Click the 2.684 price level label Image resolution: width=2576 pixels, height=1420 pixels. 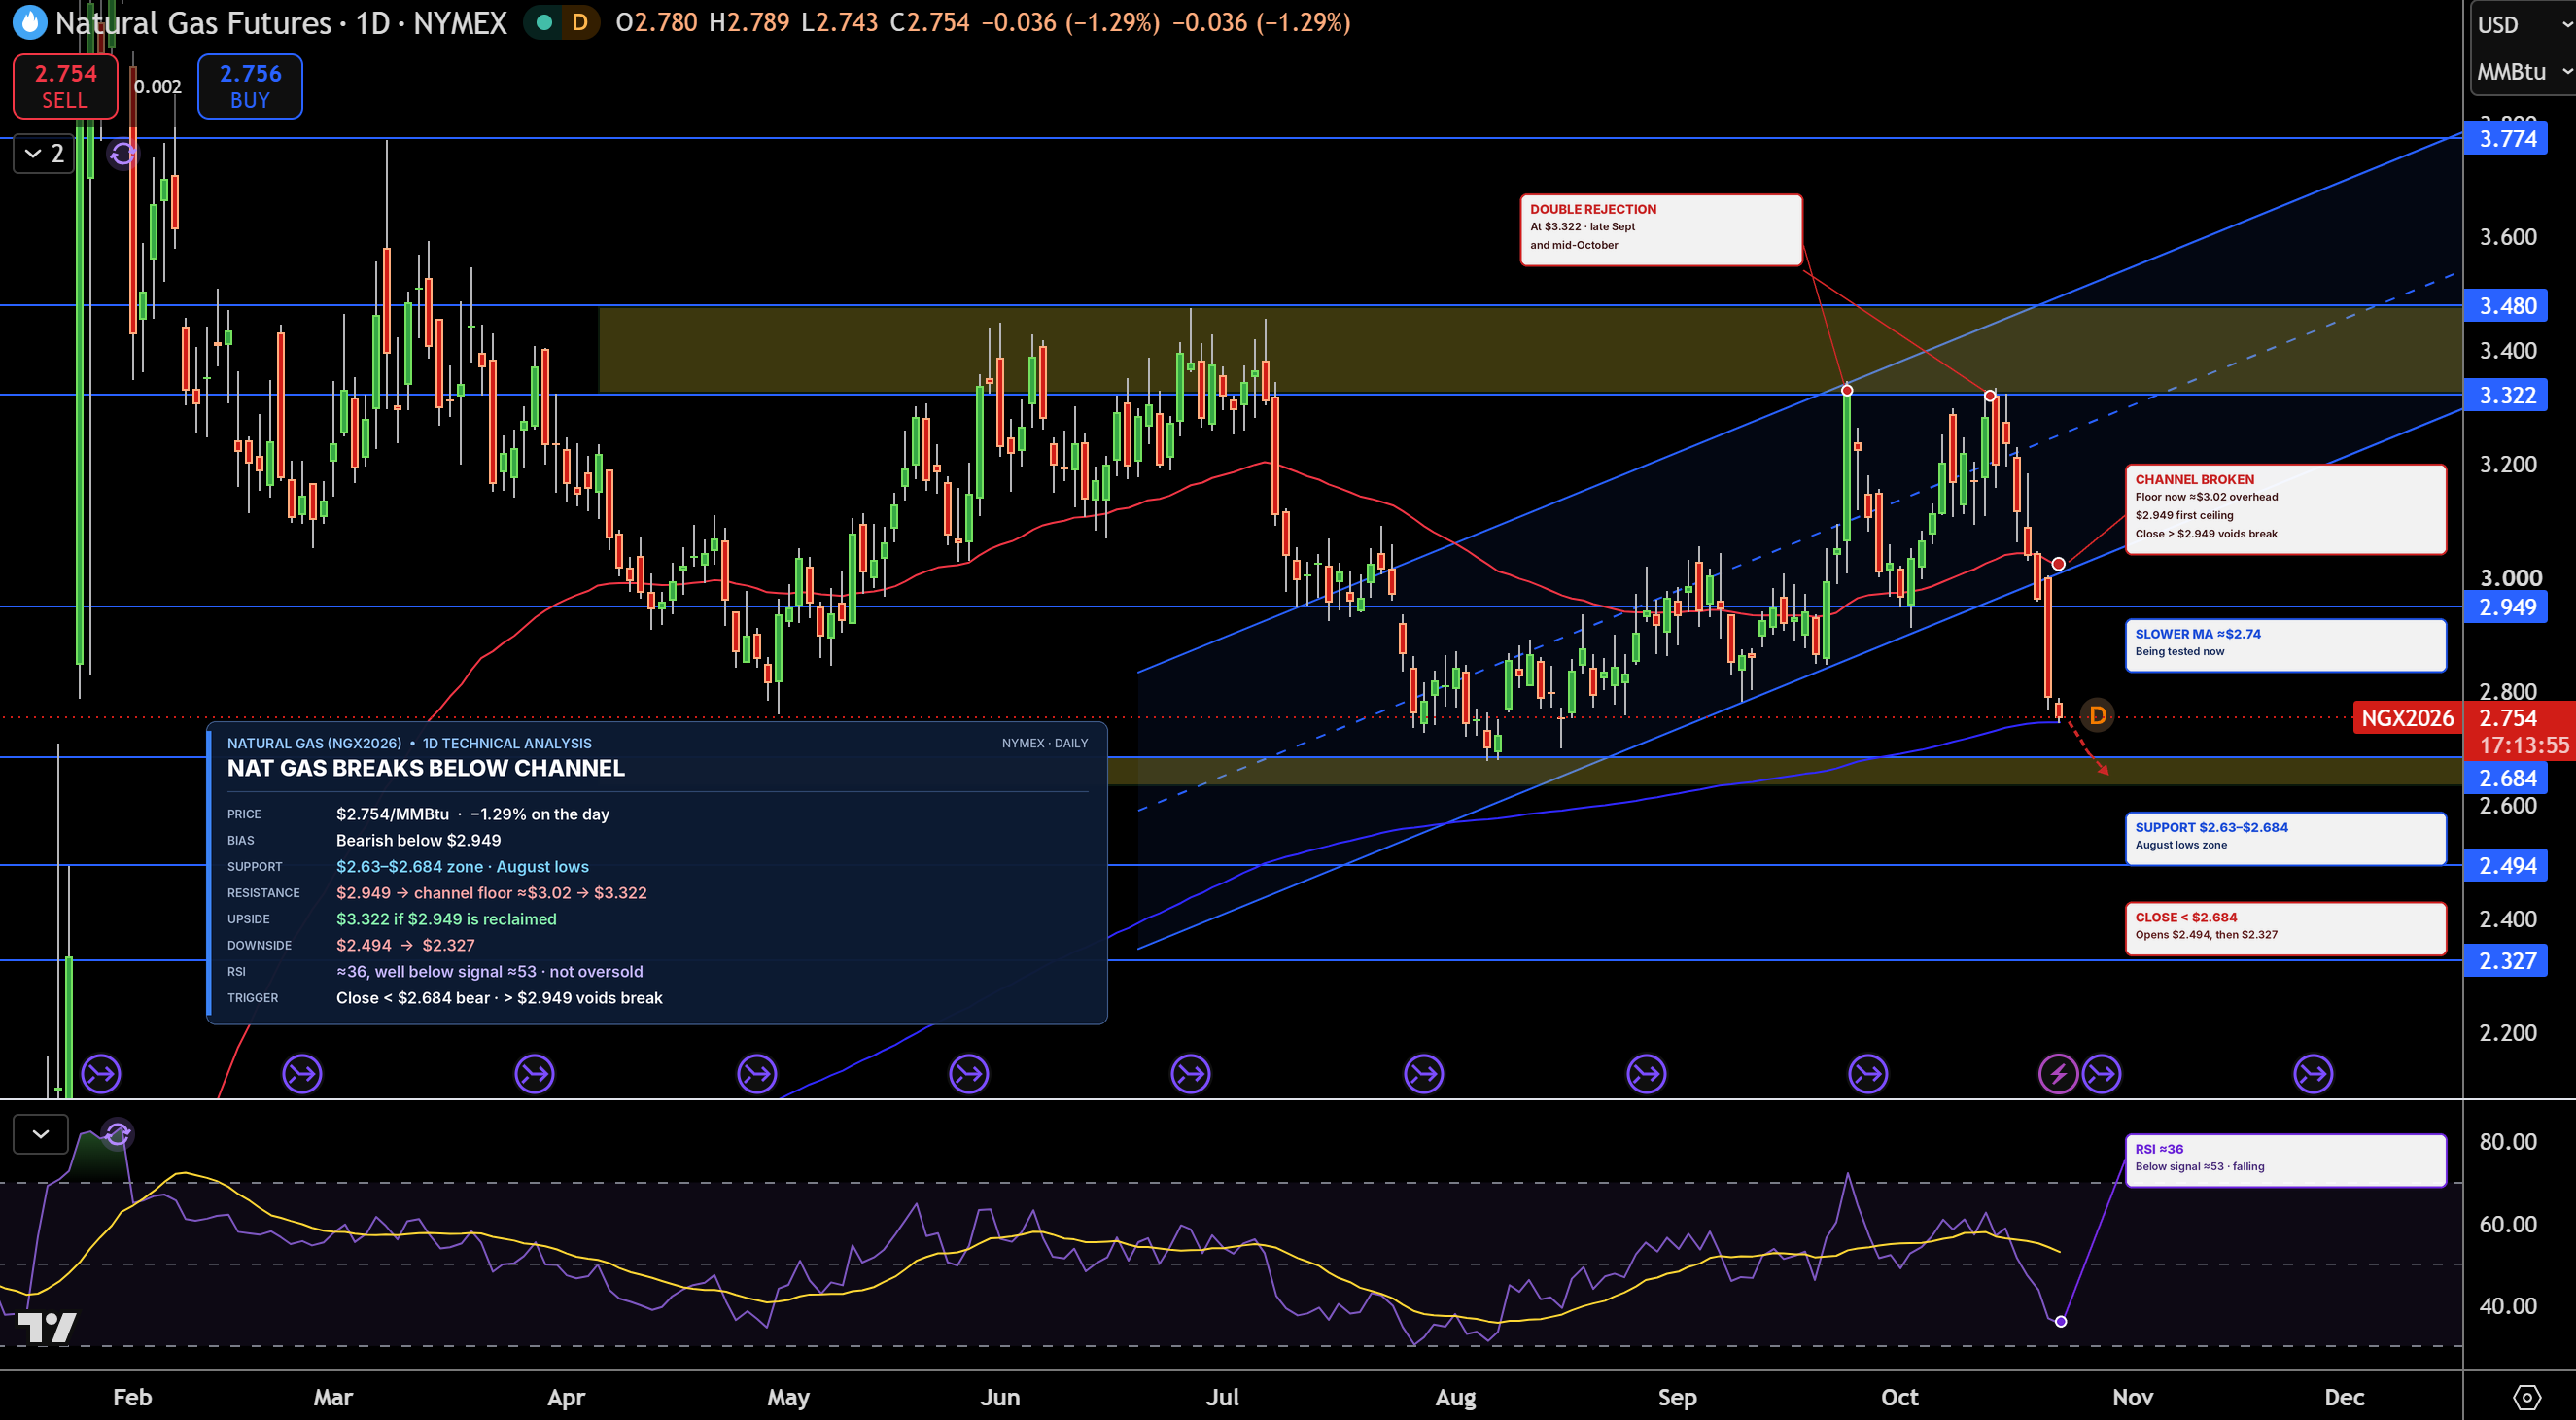pyautogui.click(x=2507, y=777)
